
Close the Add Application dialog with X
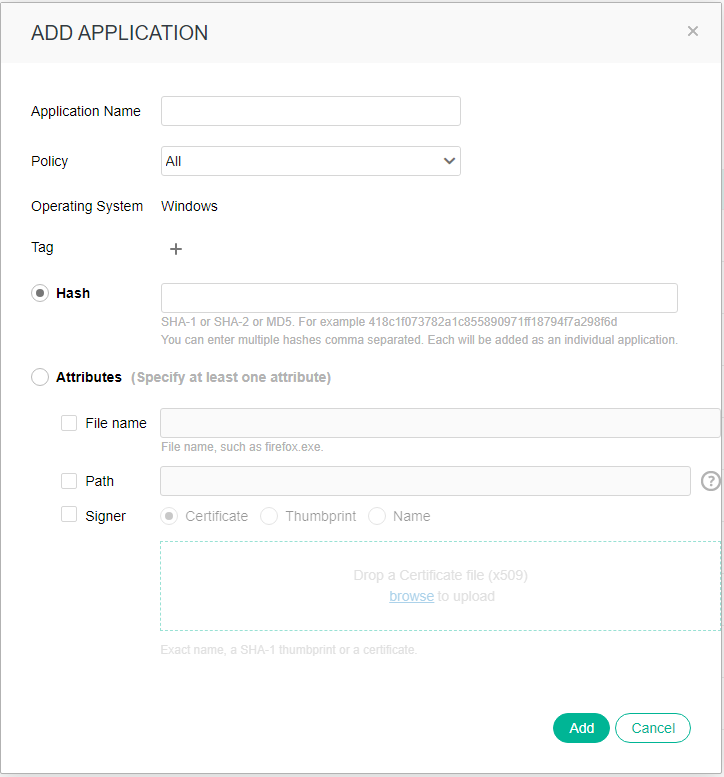tap(693, 31)
